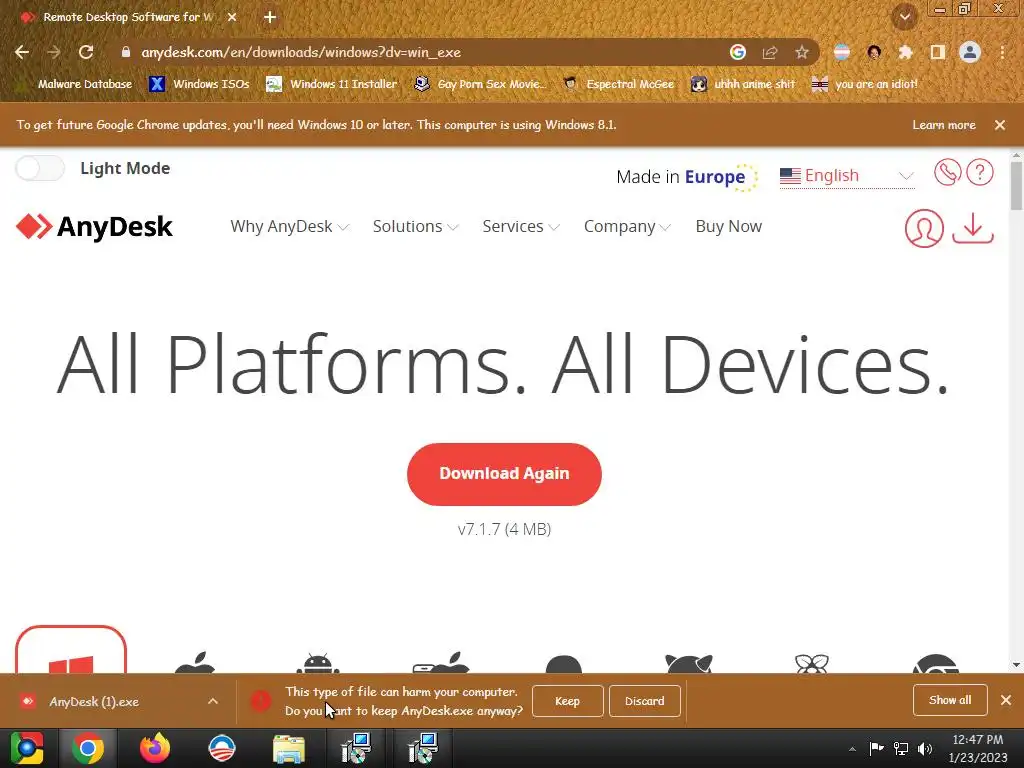This screenshot has width=1024, height=768.
Task: Keep the AnyDesk.exe download
Action: pos(568,701)
